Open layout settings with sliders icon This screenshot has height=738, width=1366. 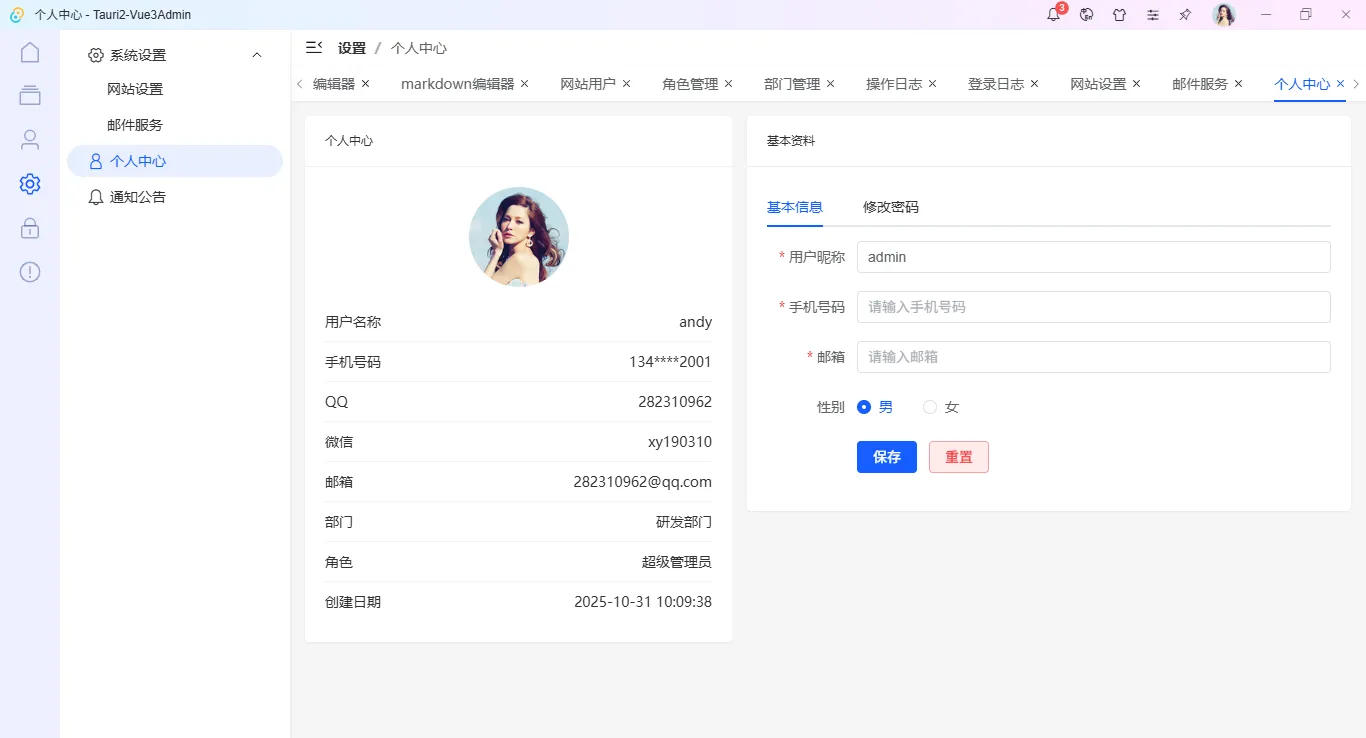(1152, 14)
